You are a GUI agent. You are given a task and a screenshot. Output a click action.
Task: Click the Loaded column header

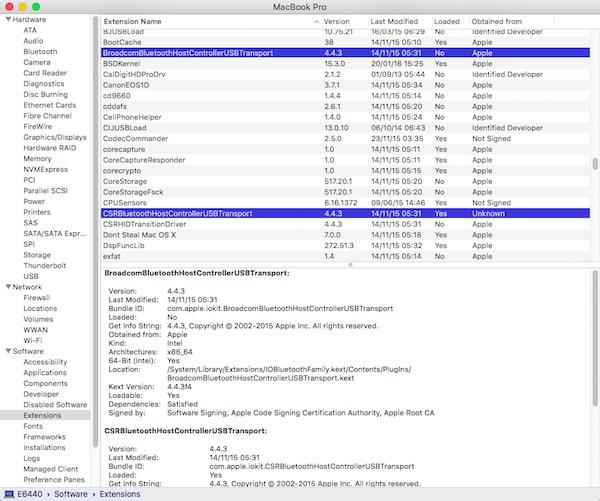tap(447, 21)
